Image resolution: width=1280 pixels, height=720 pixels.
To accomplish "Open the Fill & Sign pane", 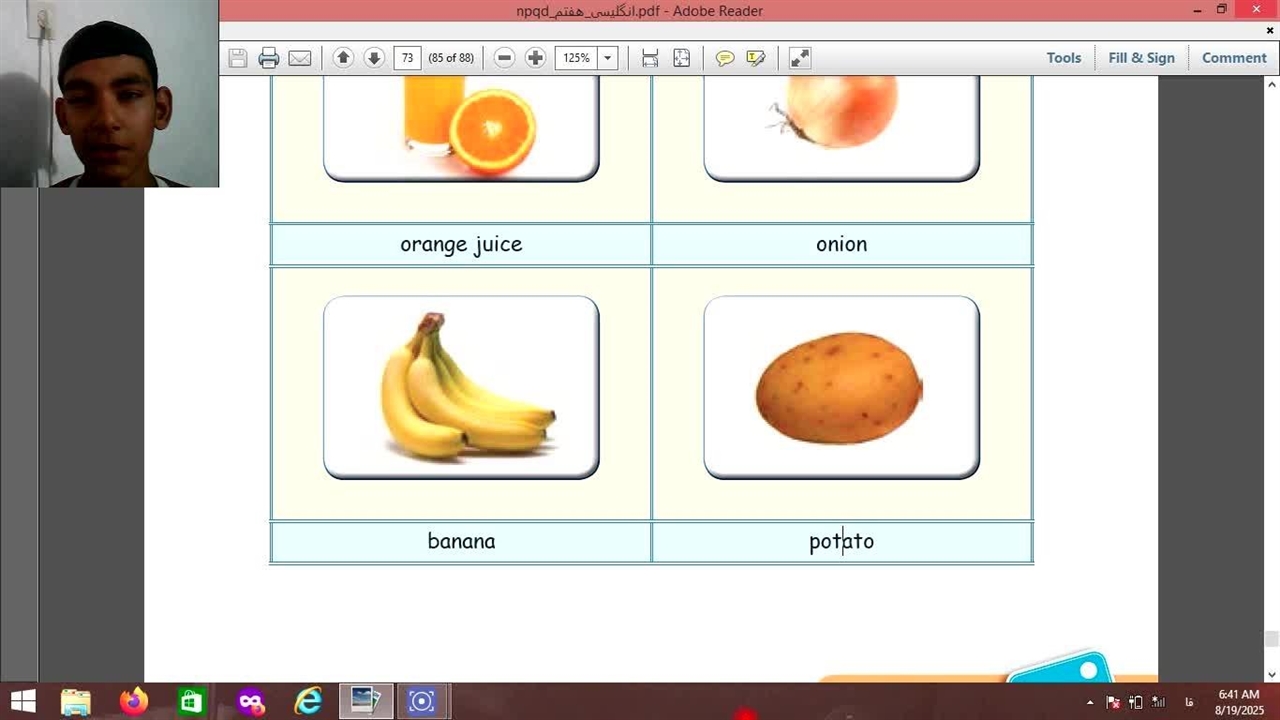I will tap(1141, 58).
